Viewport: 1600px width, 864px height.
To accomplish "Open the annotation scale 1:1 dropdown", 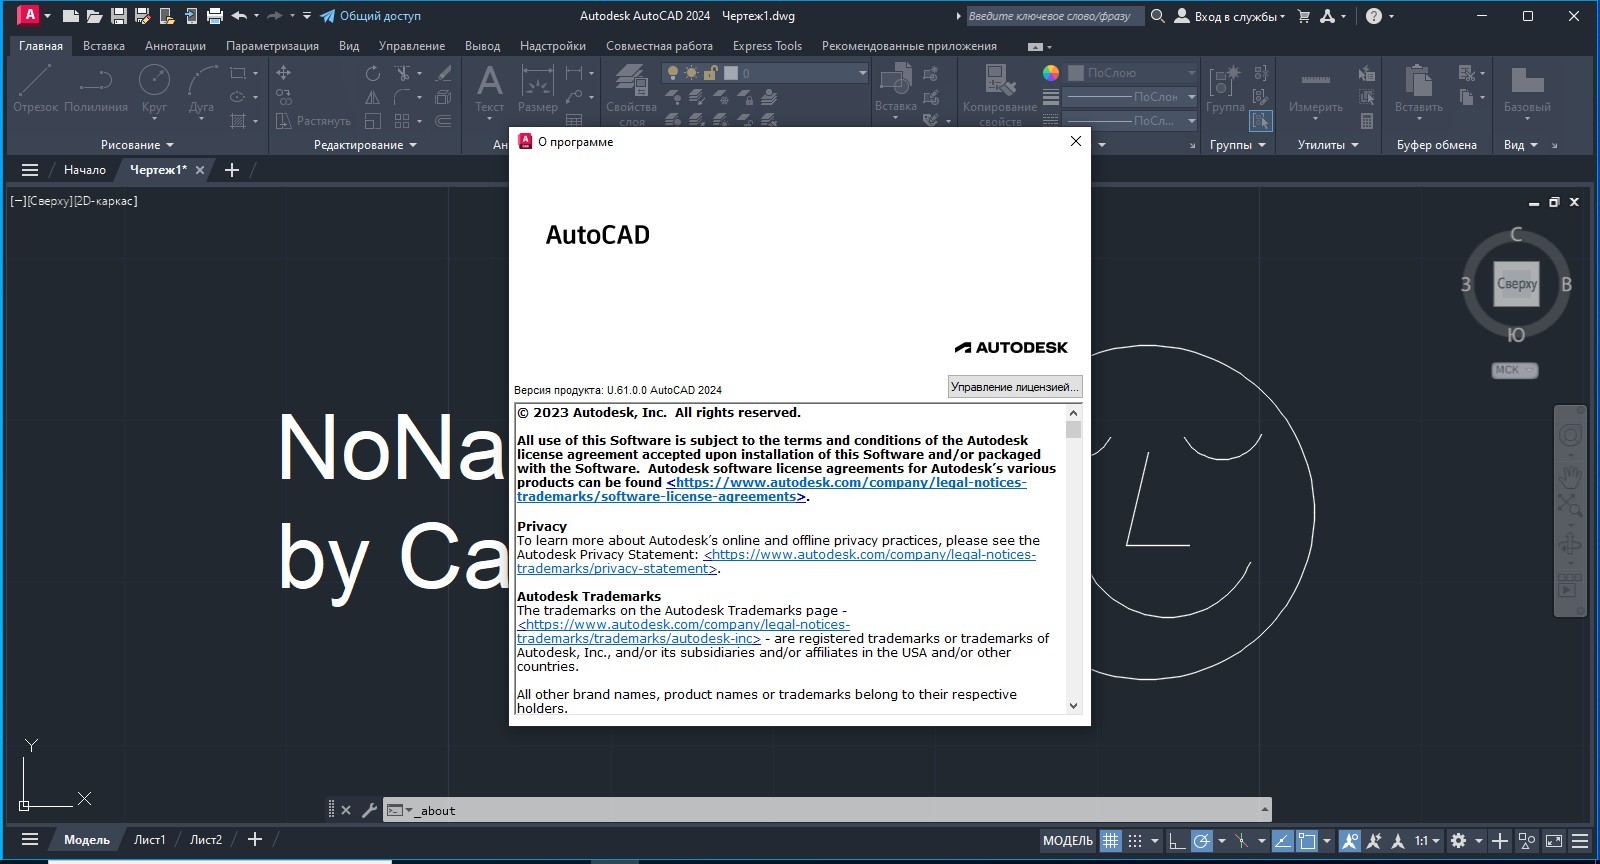I will [1427, 841].
